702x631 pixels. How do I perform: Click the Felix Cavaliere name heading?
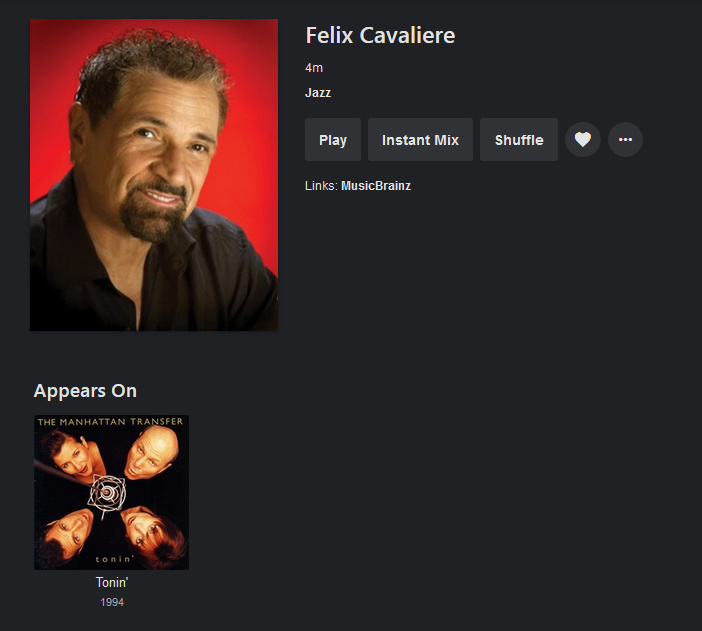380,35
